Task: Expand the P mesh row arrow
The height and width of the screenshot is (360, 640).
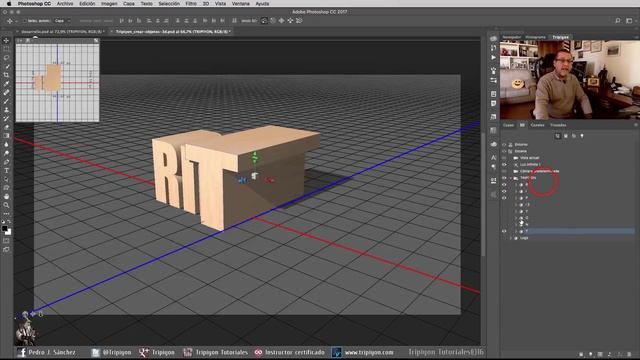Action: coord(516,198)
